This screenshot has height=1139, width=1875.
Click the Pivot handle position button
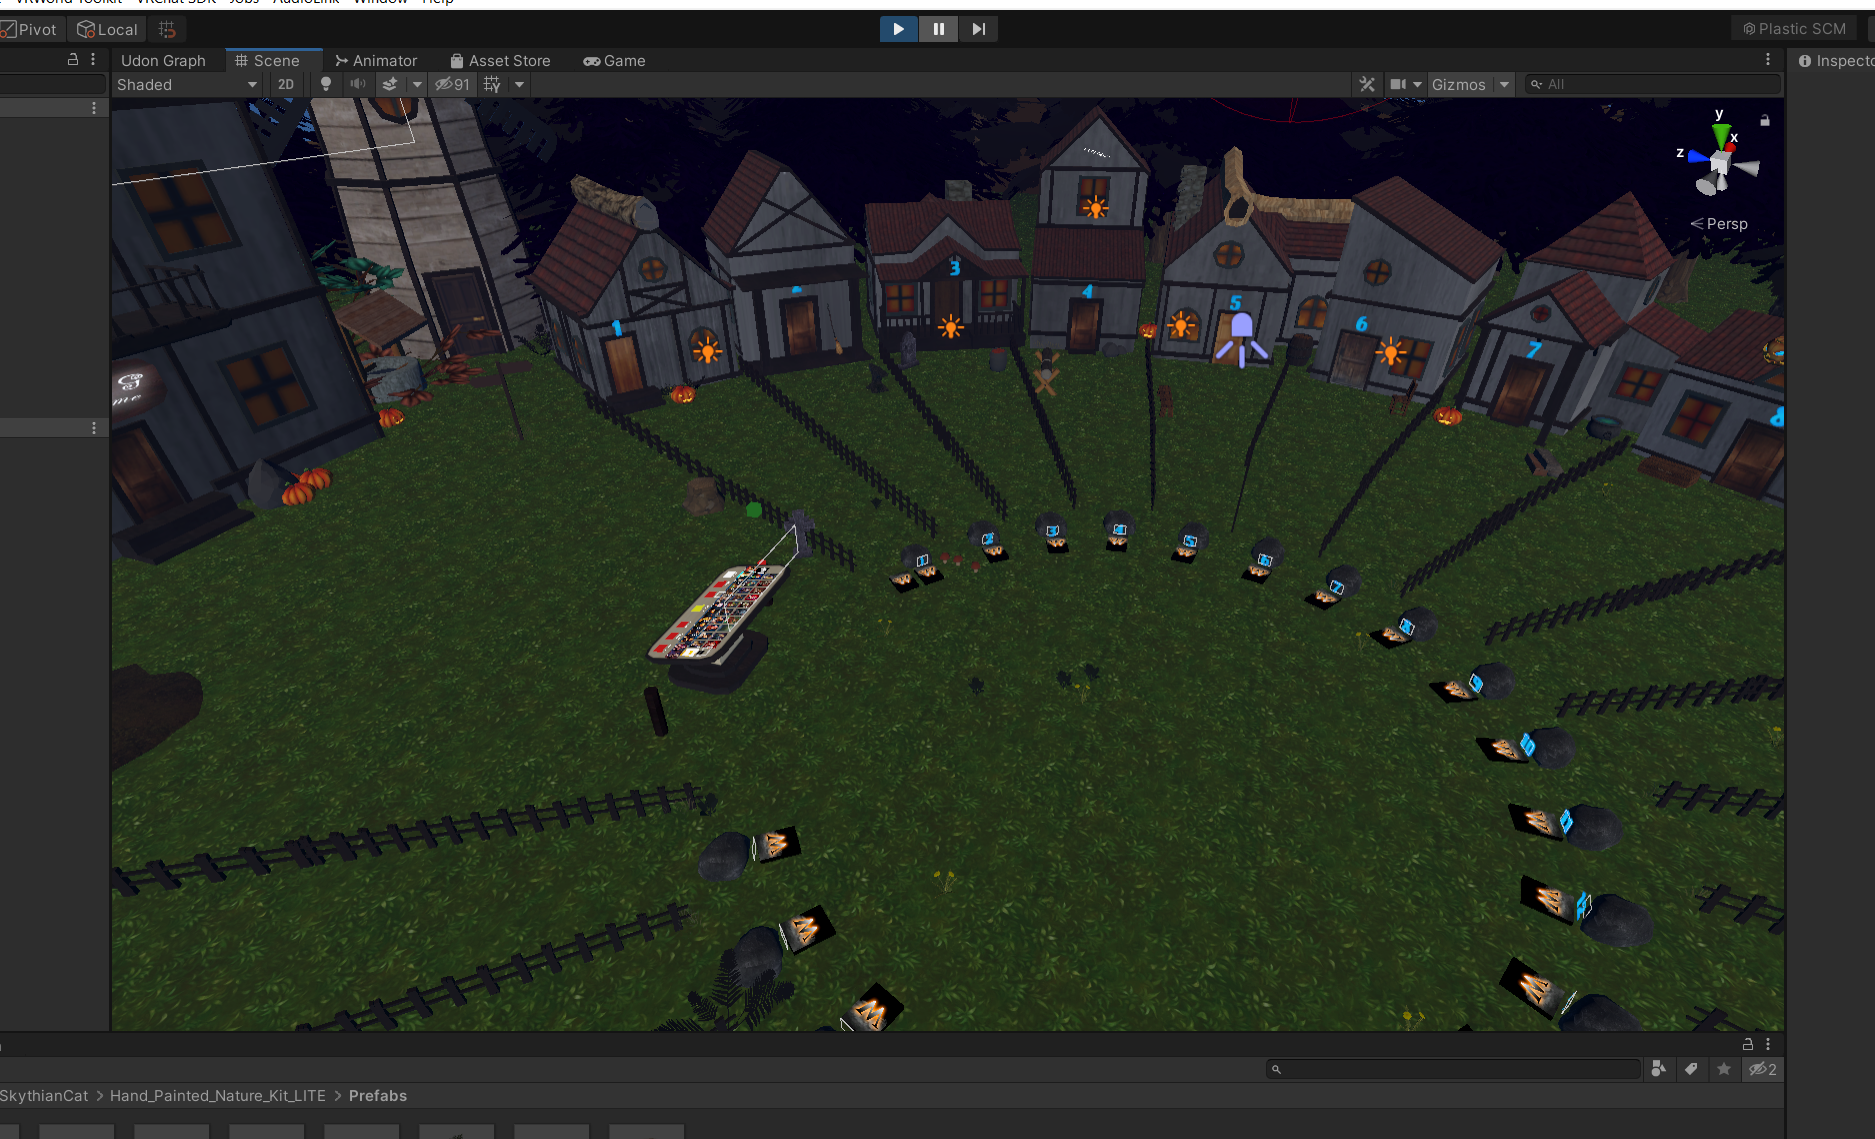[30, 30]
